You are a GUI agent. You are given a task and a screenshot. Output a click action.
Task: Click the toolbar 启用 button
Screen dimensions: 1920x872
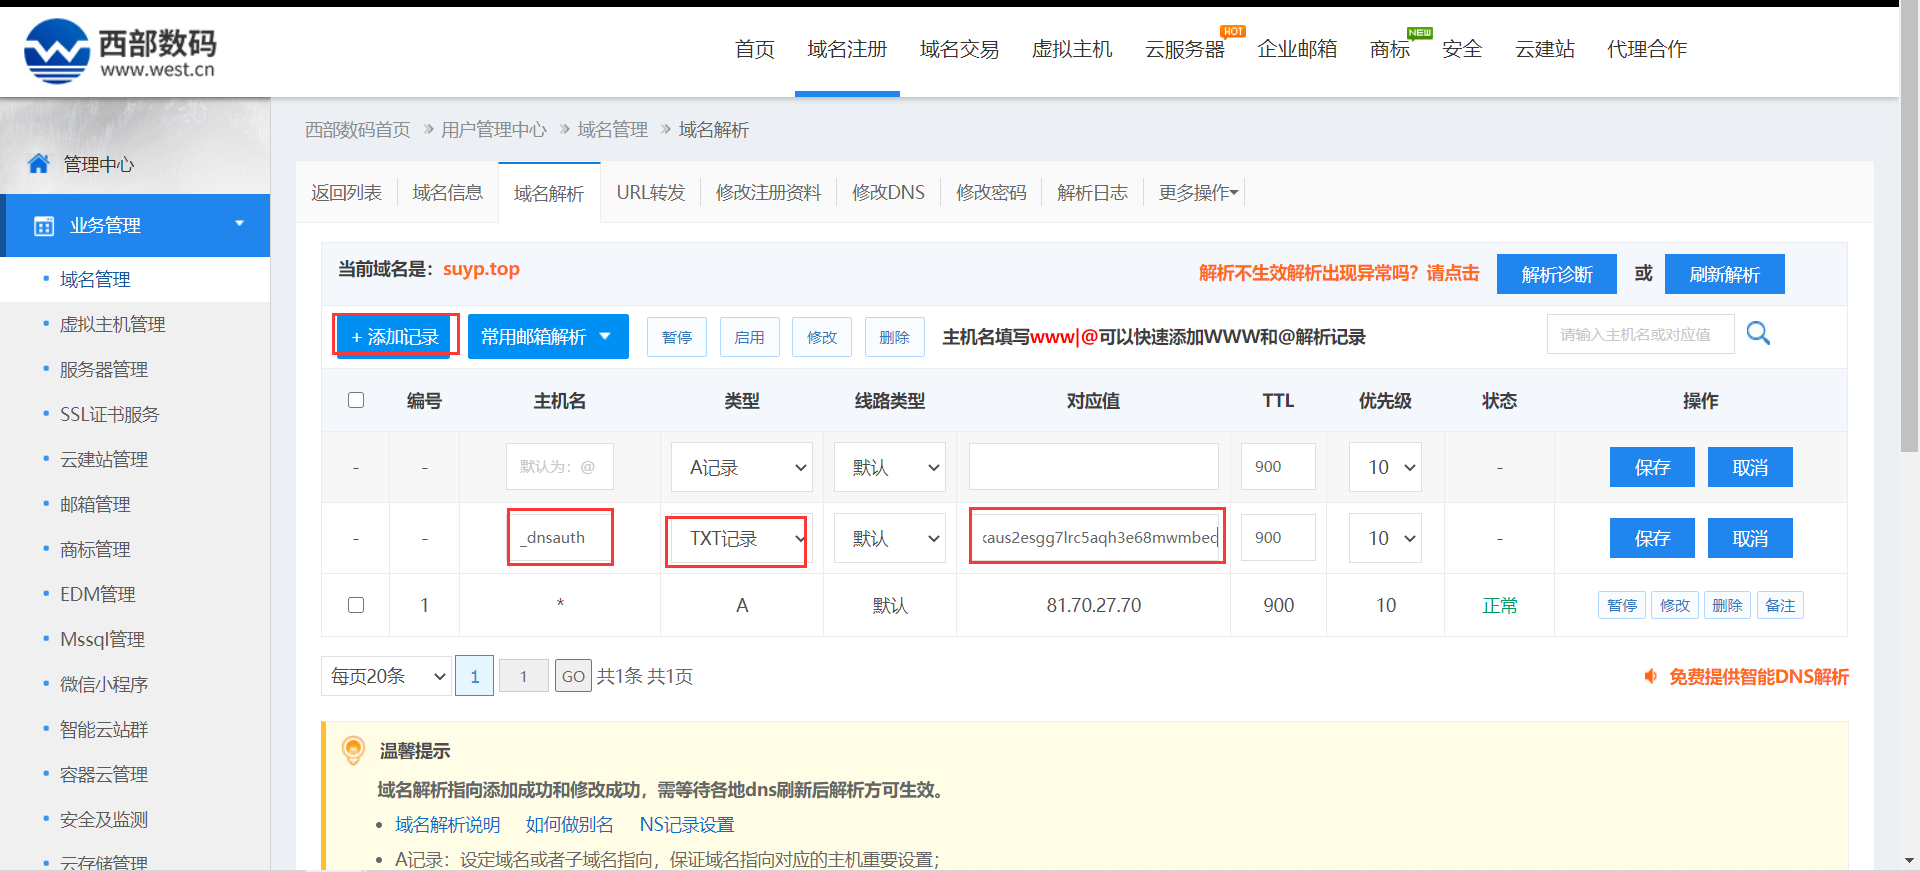[749, 337]
